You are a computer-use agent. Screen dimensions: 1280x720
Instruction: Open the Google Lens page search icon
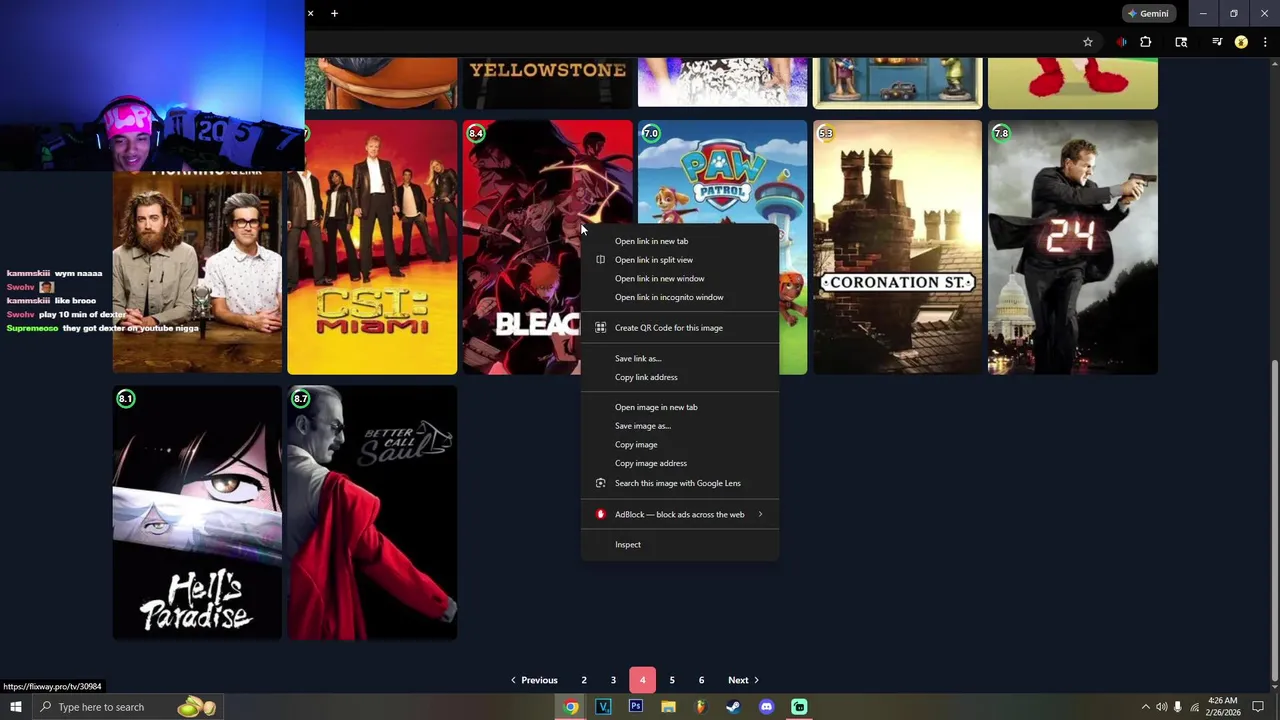1181,42
